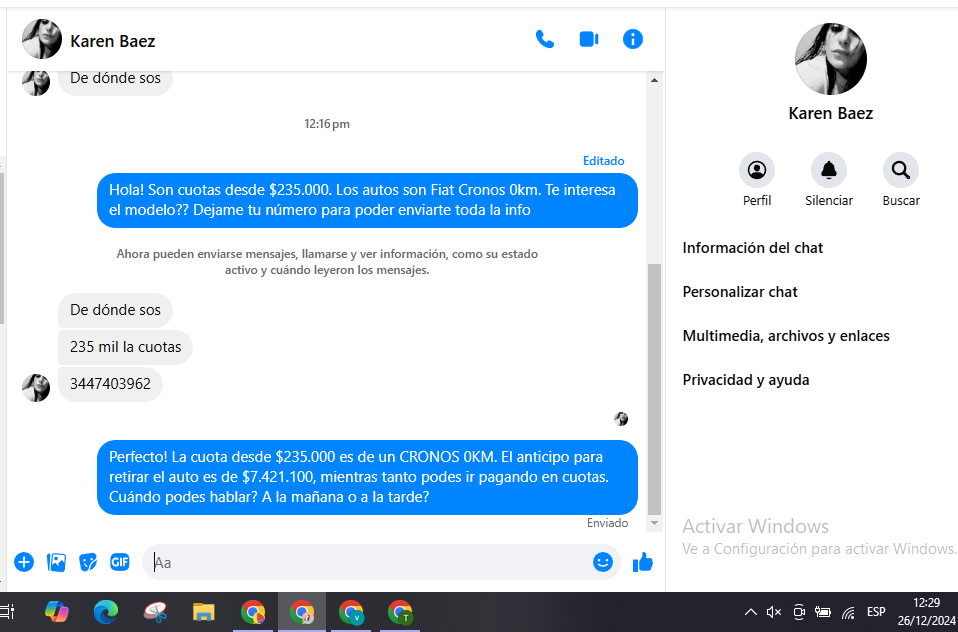The image size is (958, 632).
Task: Click the Aa message input field
Action: coord(370,562)
